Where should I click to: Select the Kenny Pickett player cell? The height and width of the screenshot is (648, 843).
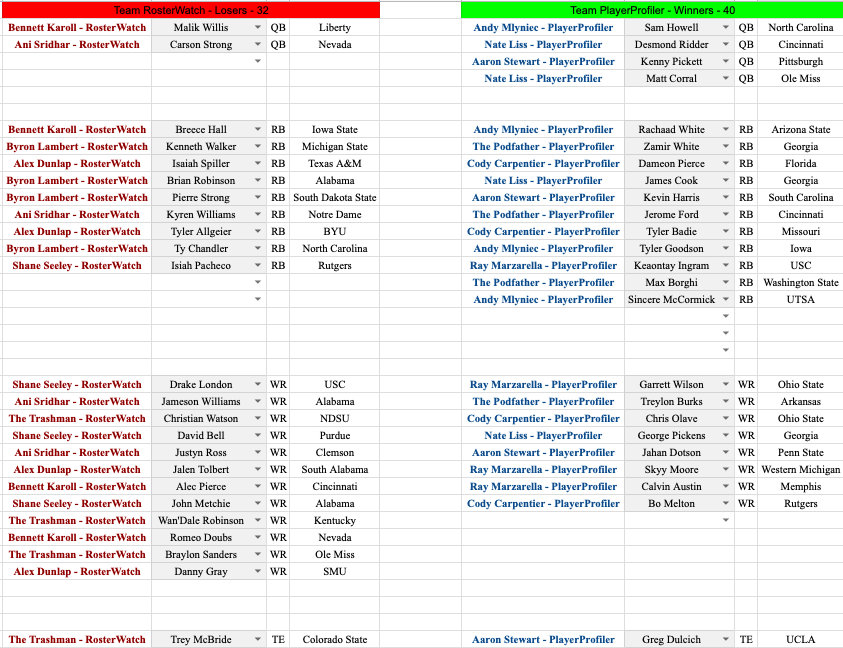click(x=672, y=62)
